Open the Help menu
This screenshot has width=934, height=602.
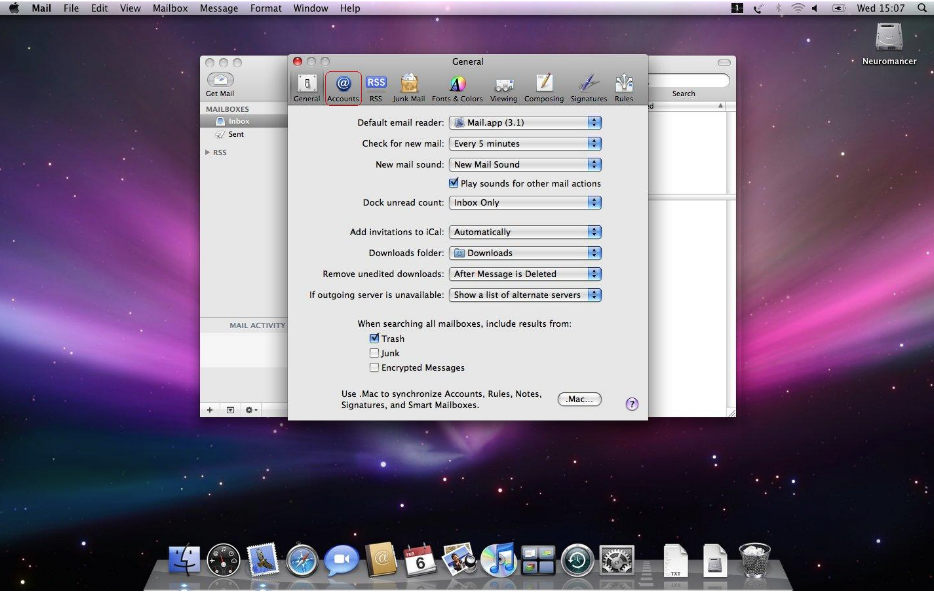[350, 8]
